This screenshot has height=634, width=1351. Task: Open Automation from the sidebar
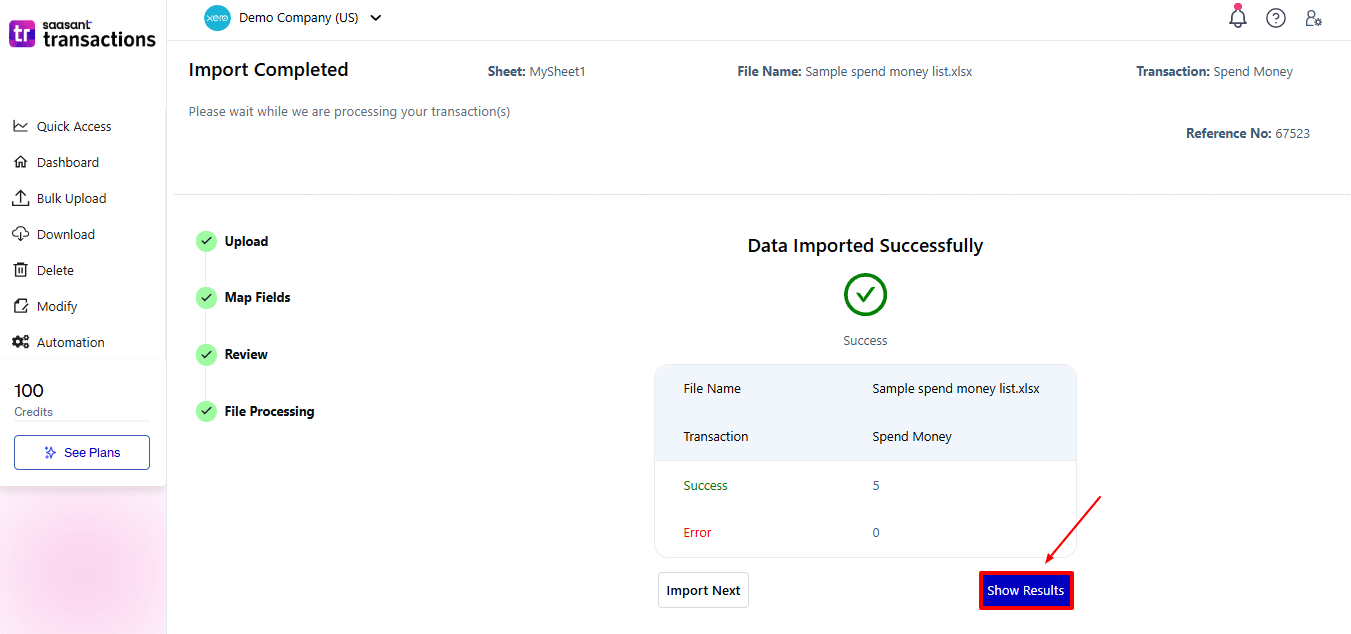click(70, 343)
